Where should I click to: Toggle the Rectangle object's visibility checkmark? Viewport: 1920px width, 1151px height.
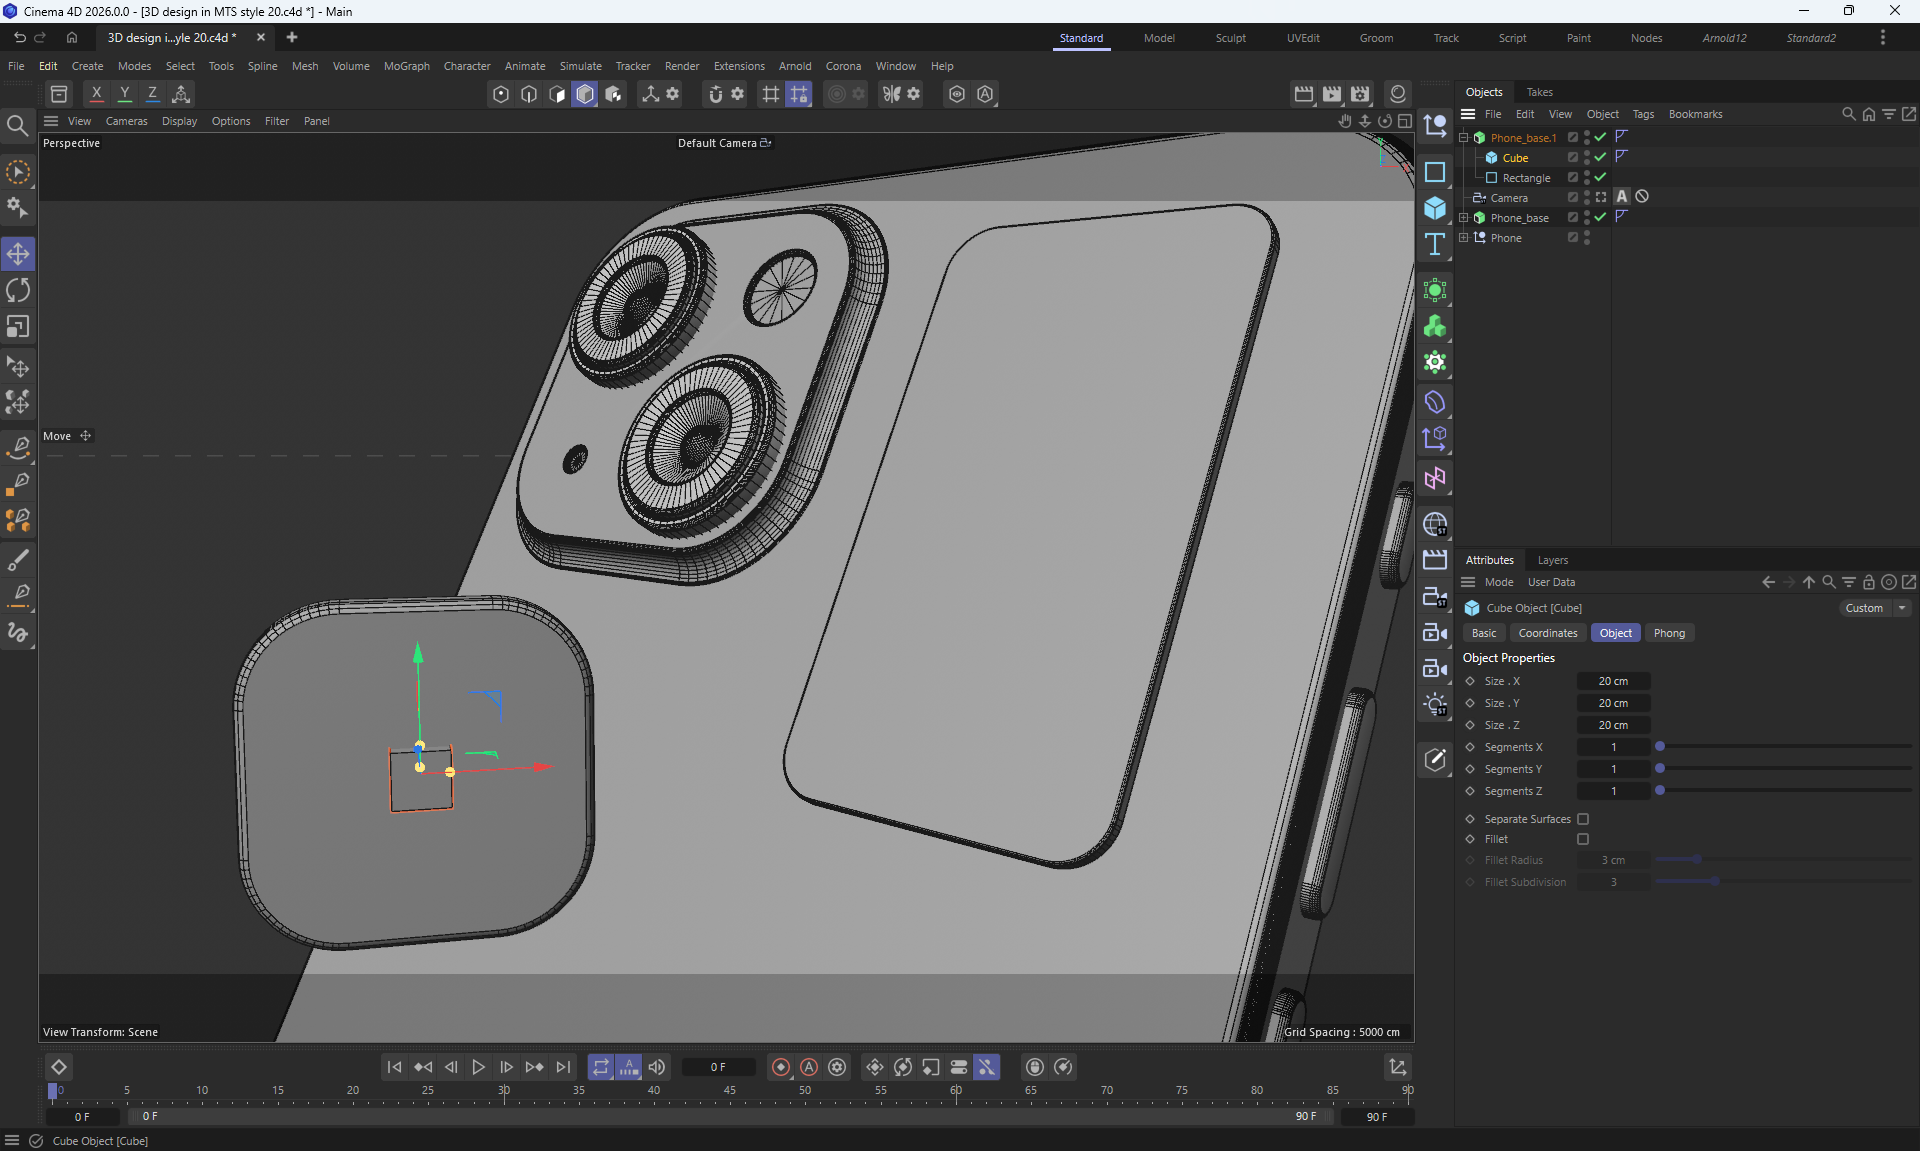tap(1600, 177)
